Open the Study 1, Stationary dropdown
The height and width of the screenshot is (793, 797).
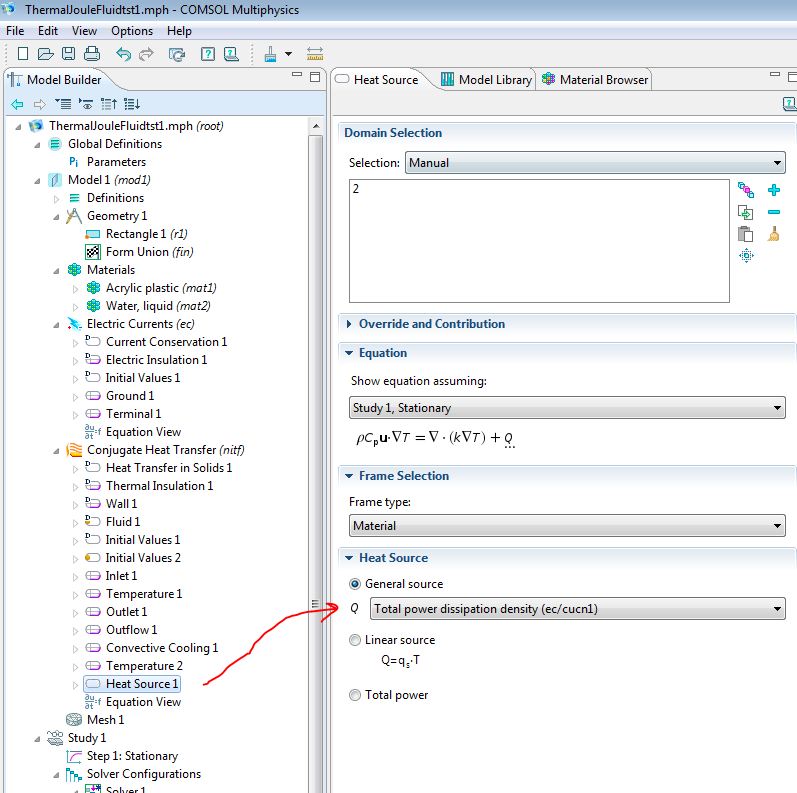(567, 408)
